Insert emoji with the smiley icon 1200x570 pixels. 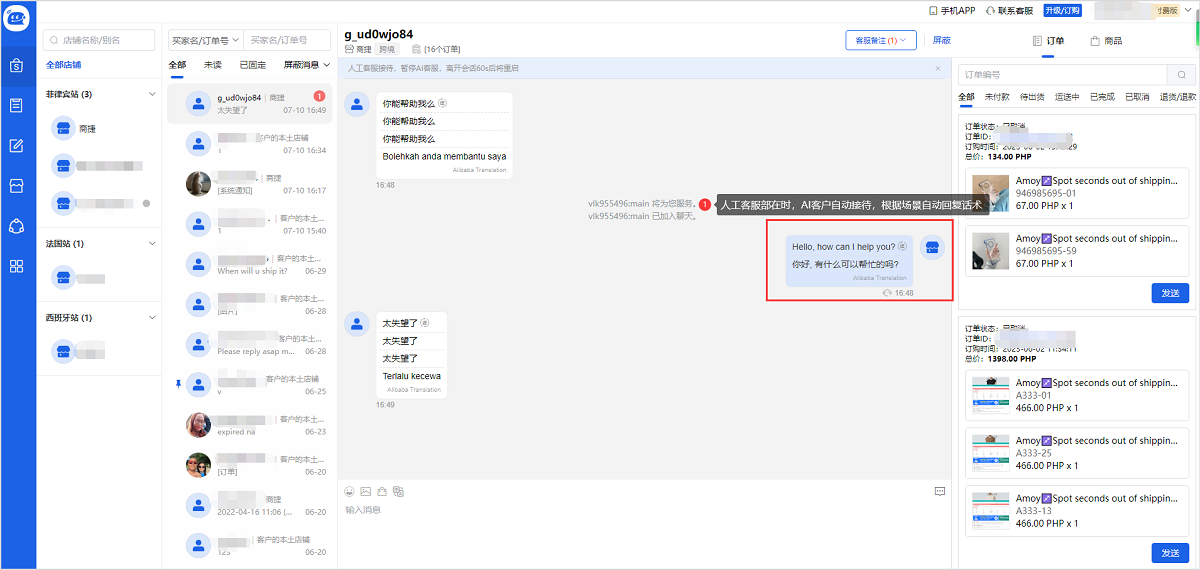[350, 491]
